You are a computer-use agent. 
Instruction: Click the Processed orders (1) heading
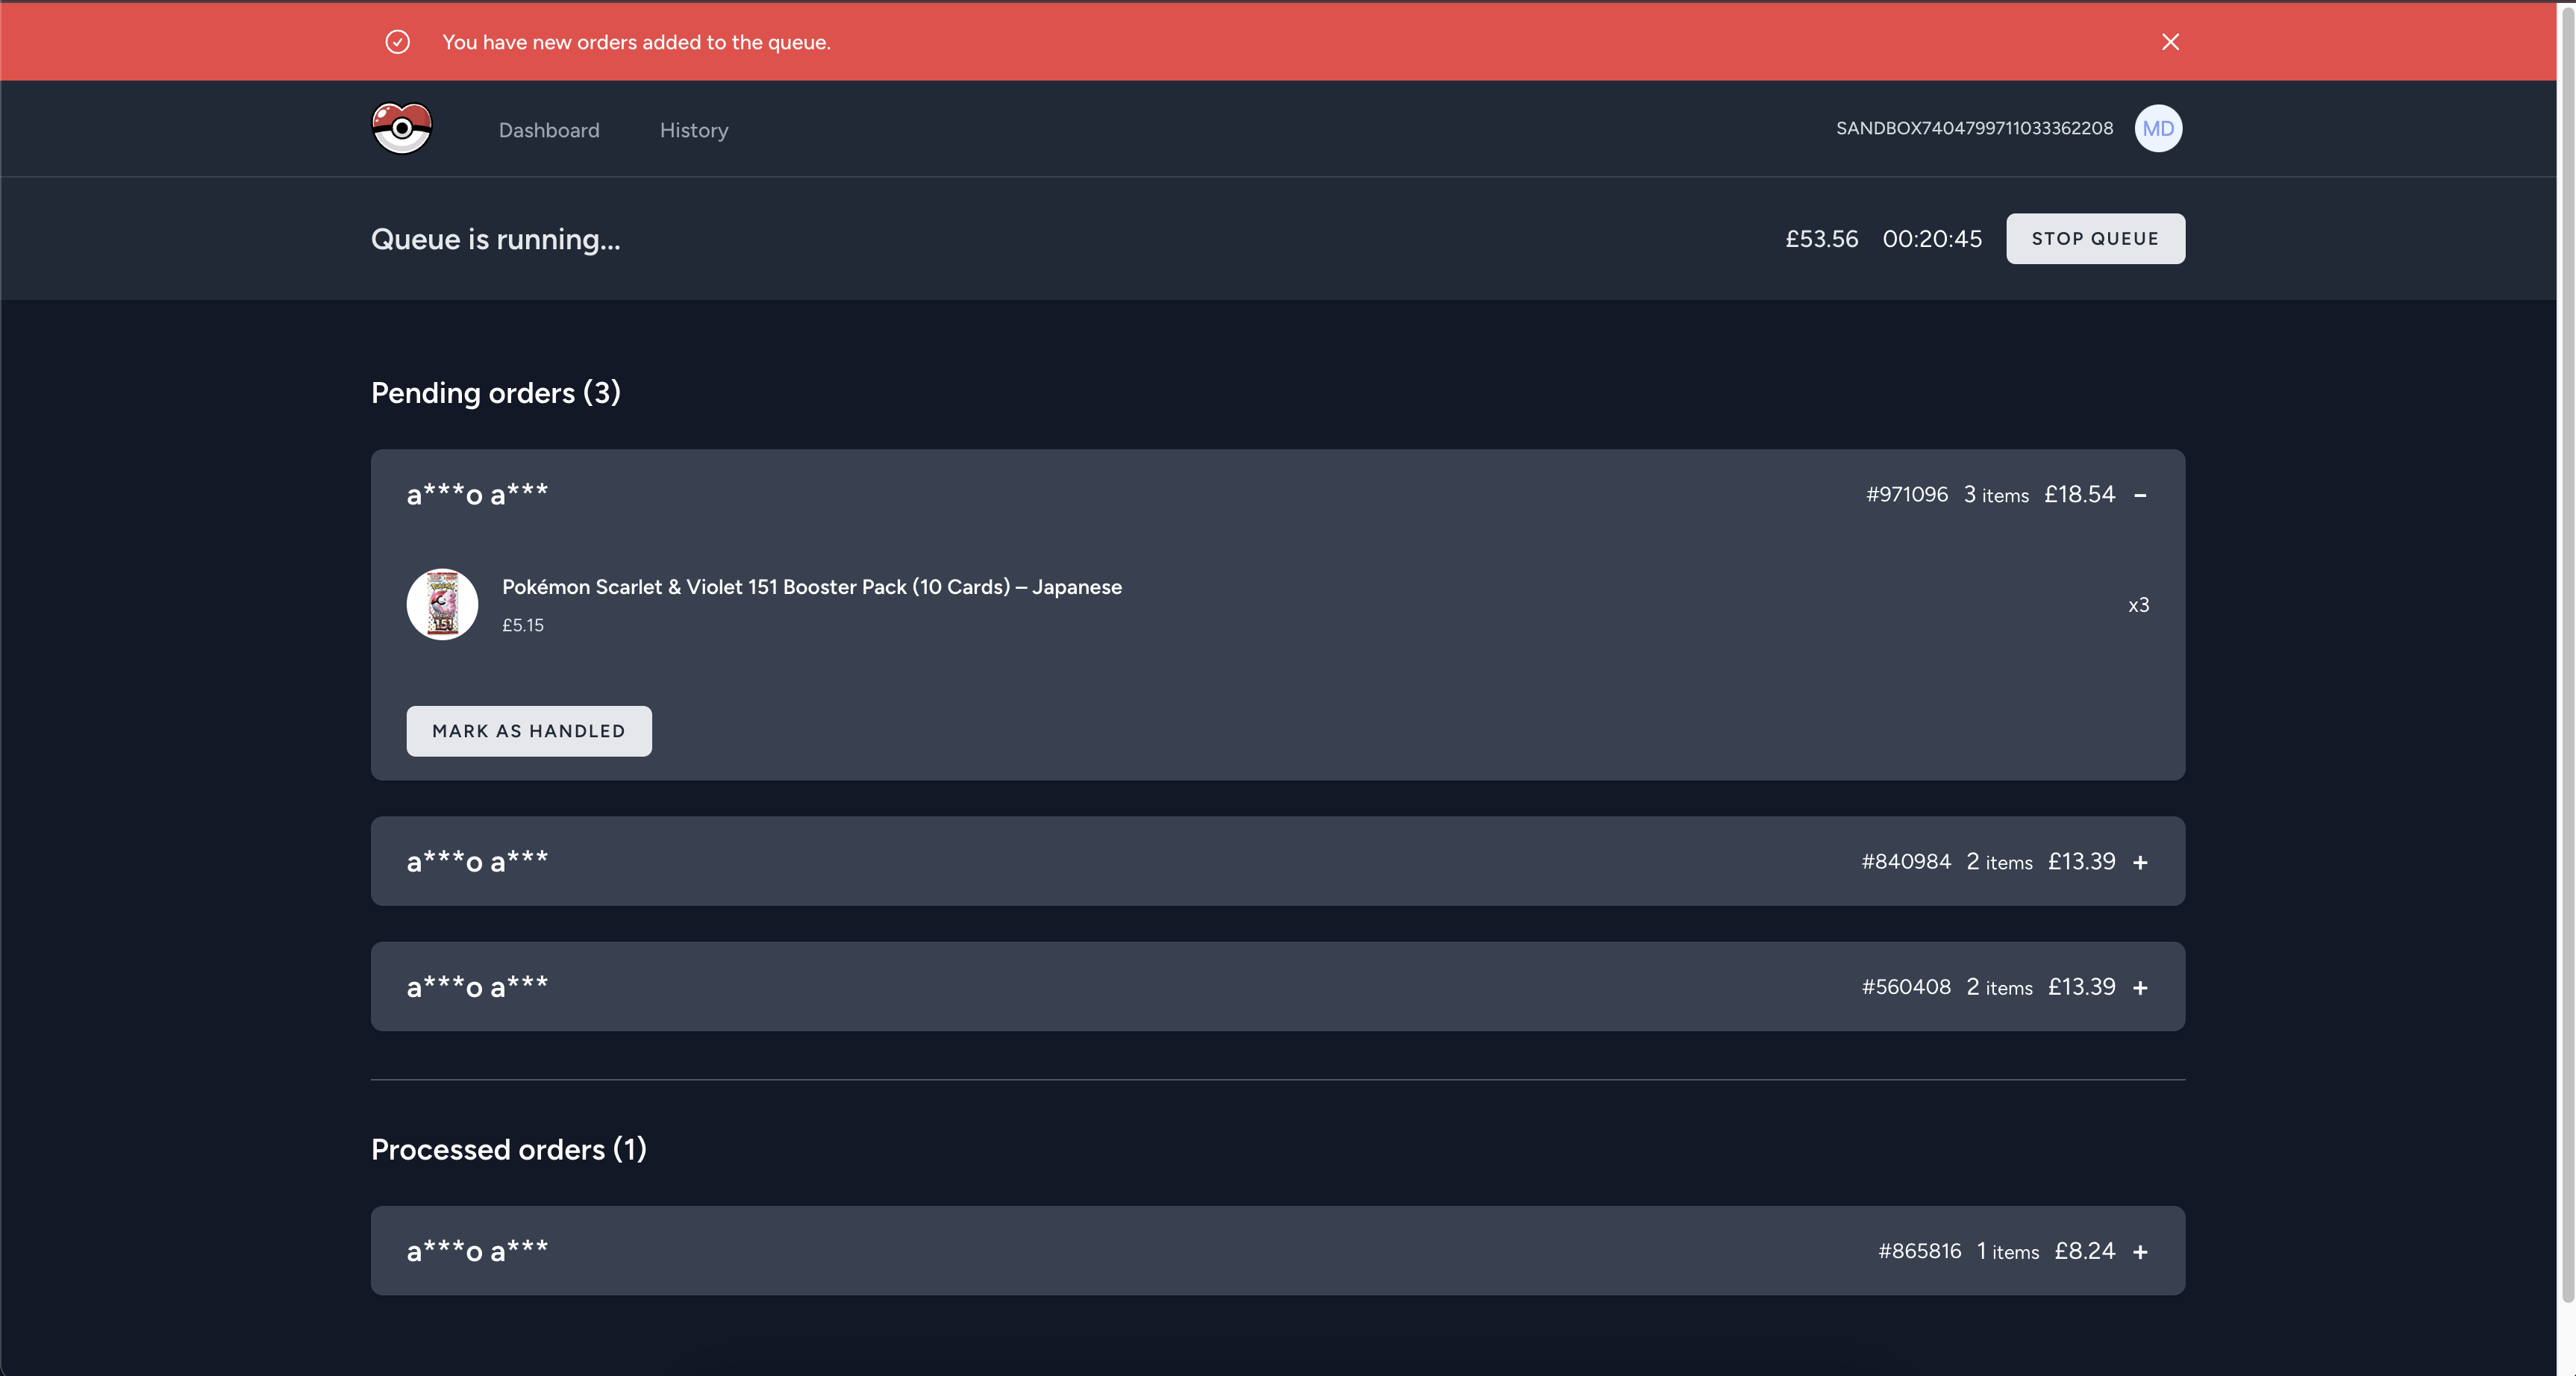tap(508, 1150)
